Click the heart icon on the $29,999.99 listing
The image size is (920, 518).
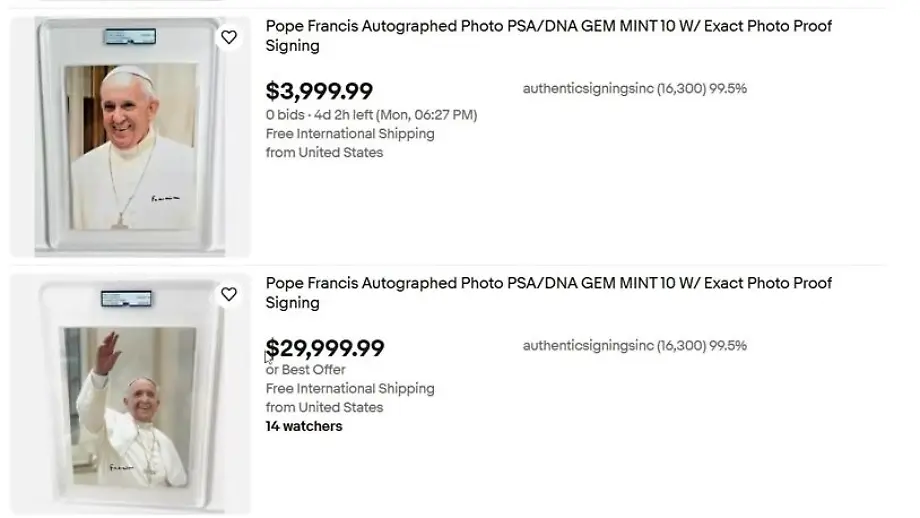[229, 295]
